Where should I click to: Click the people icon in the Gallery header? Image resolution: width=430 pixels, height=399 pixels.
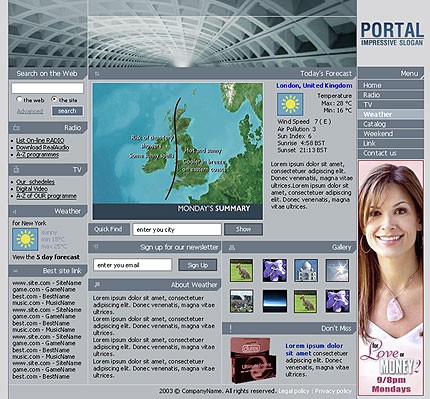pyautogui.click(x=232, y=247)
